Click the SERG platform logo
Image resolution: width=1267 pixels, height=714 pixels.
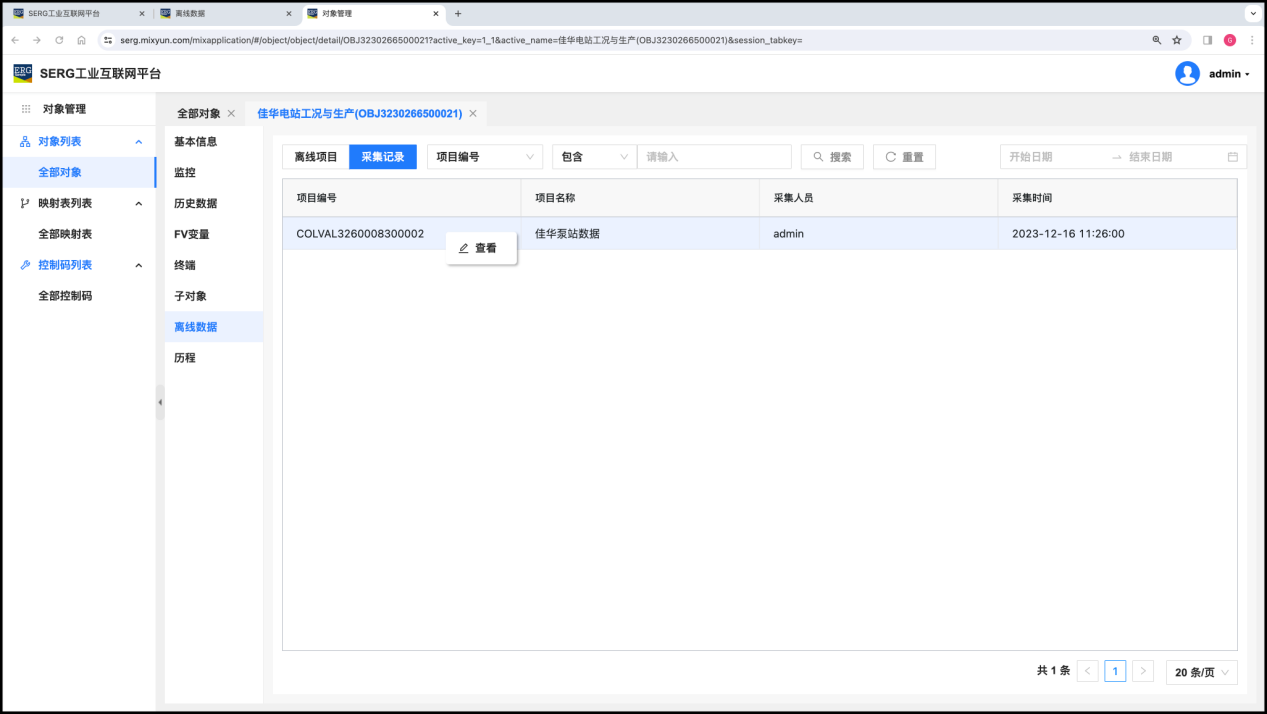point(23,73)
